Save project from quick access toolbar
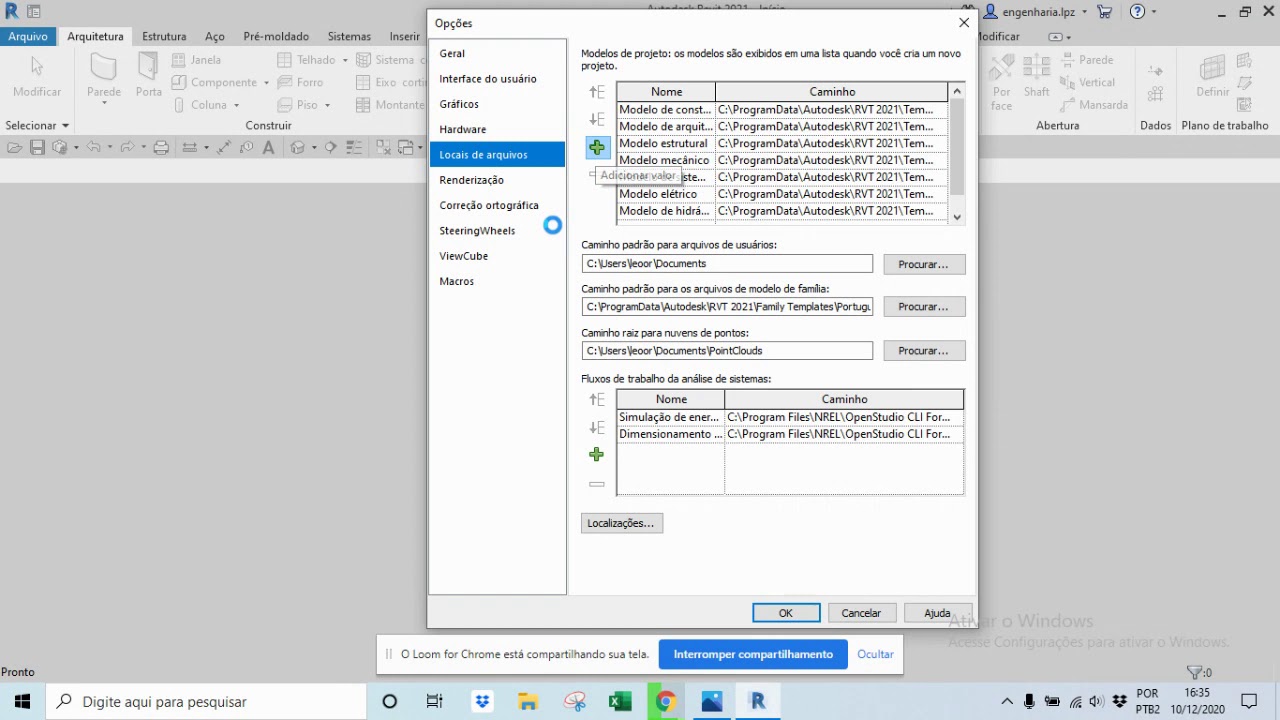This screenshot has height=720, width=1280. [37, 147]
